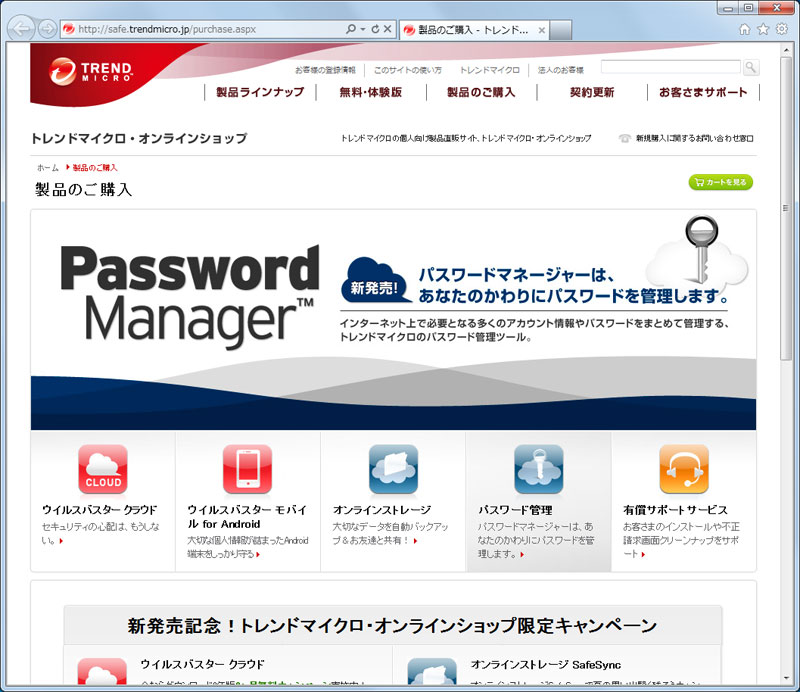Image resolution: width=800 pixels, height=692 pixels.
Task: Open the address bar search dropdown arrow
Action: tap(363, 29)
